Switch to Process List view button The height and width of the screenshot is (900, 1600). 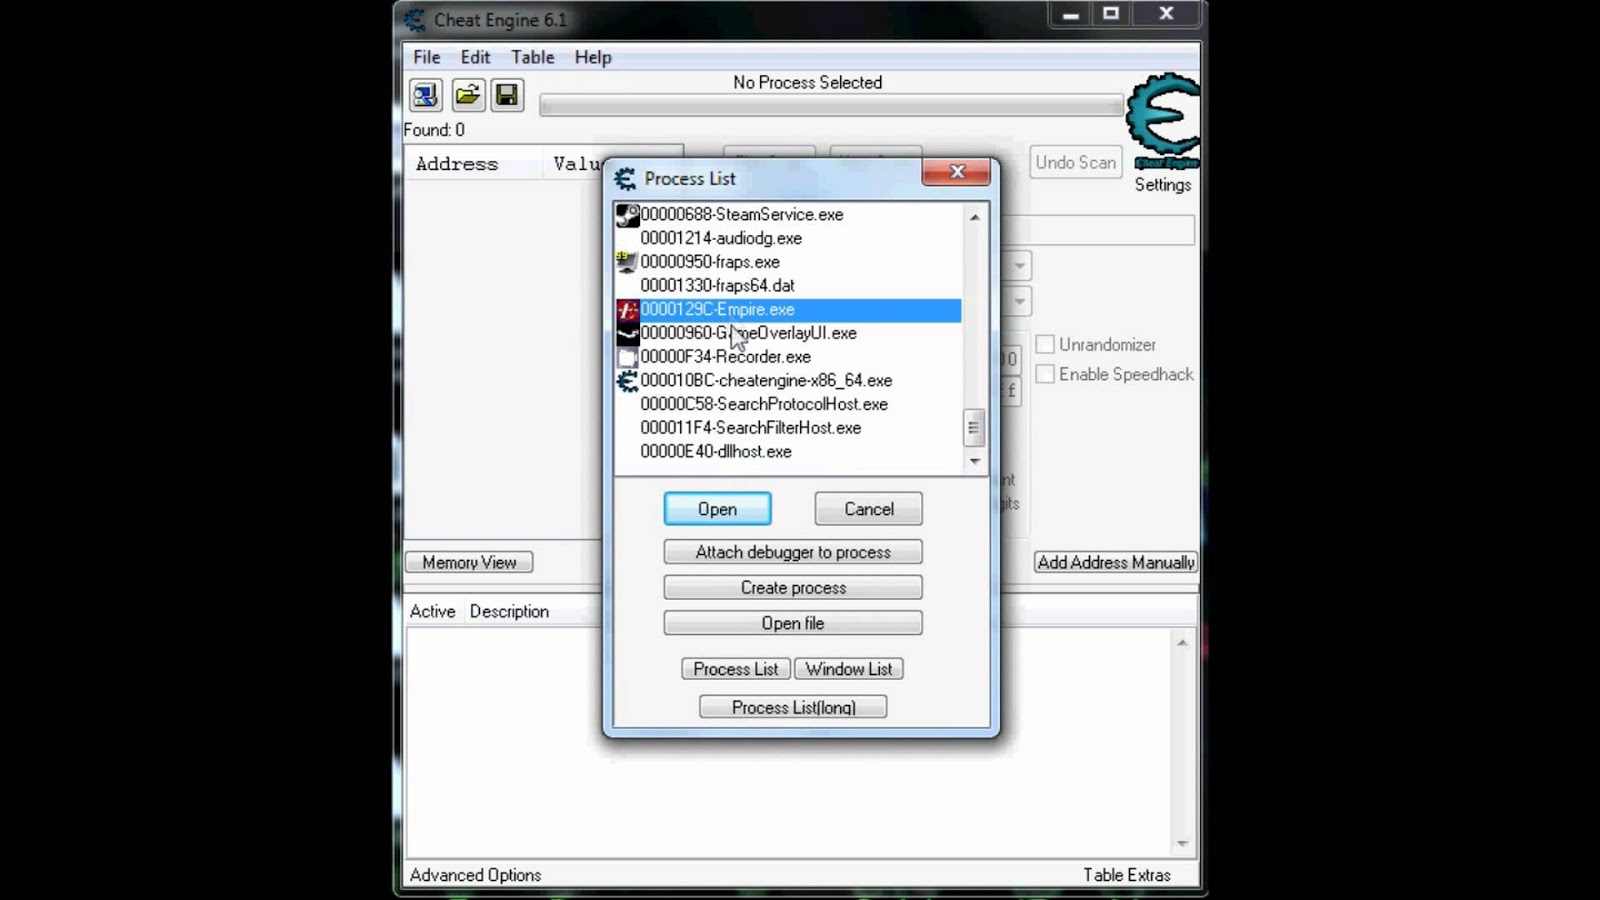[736, 669]
